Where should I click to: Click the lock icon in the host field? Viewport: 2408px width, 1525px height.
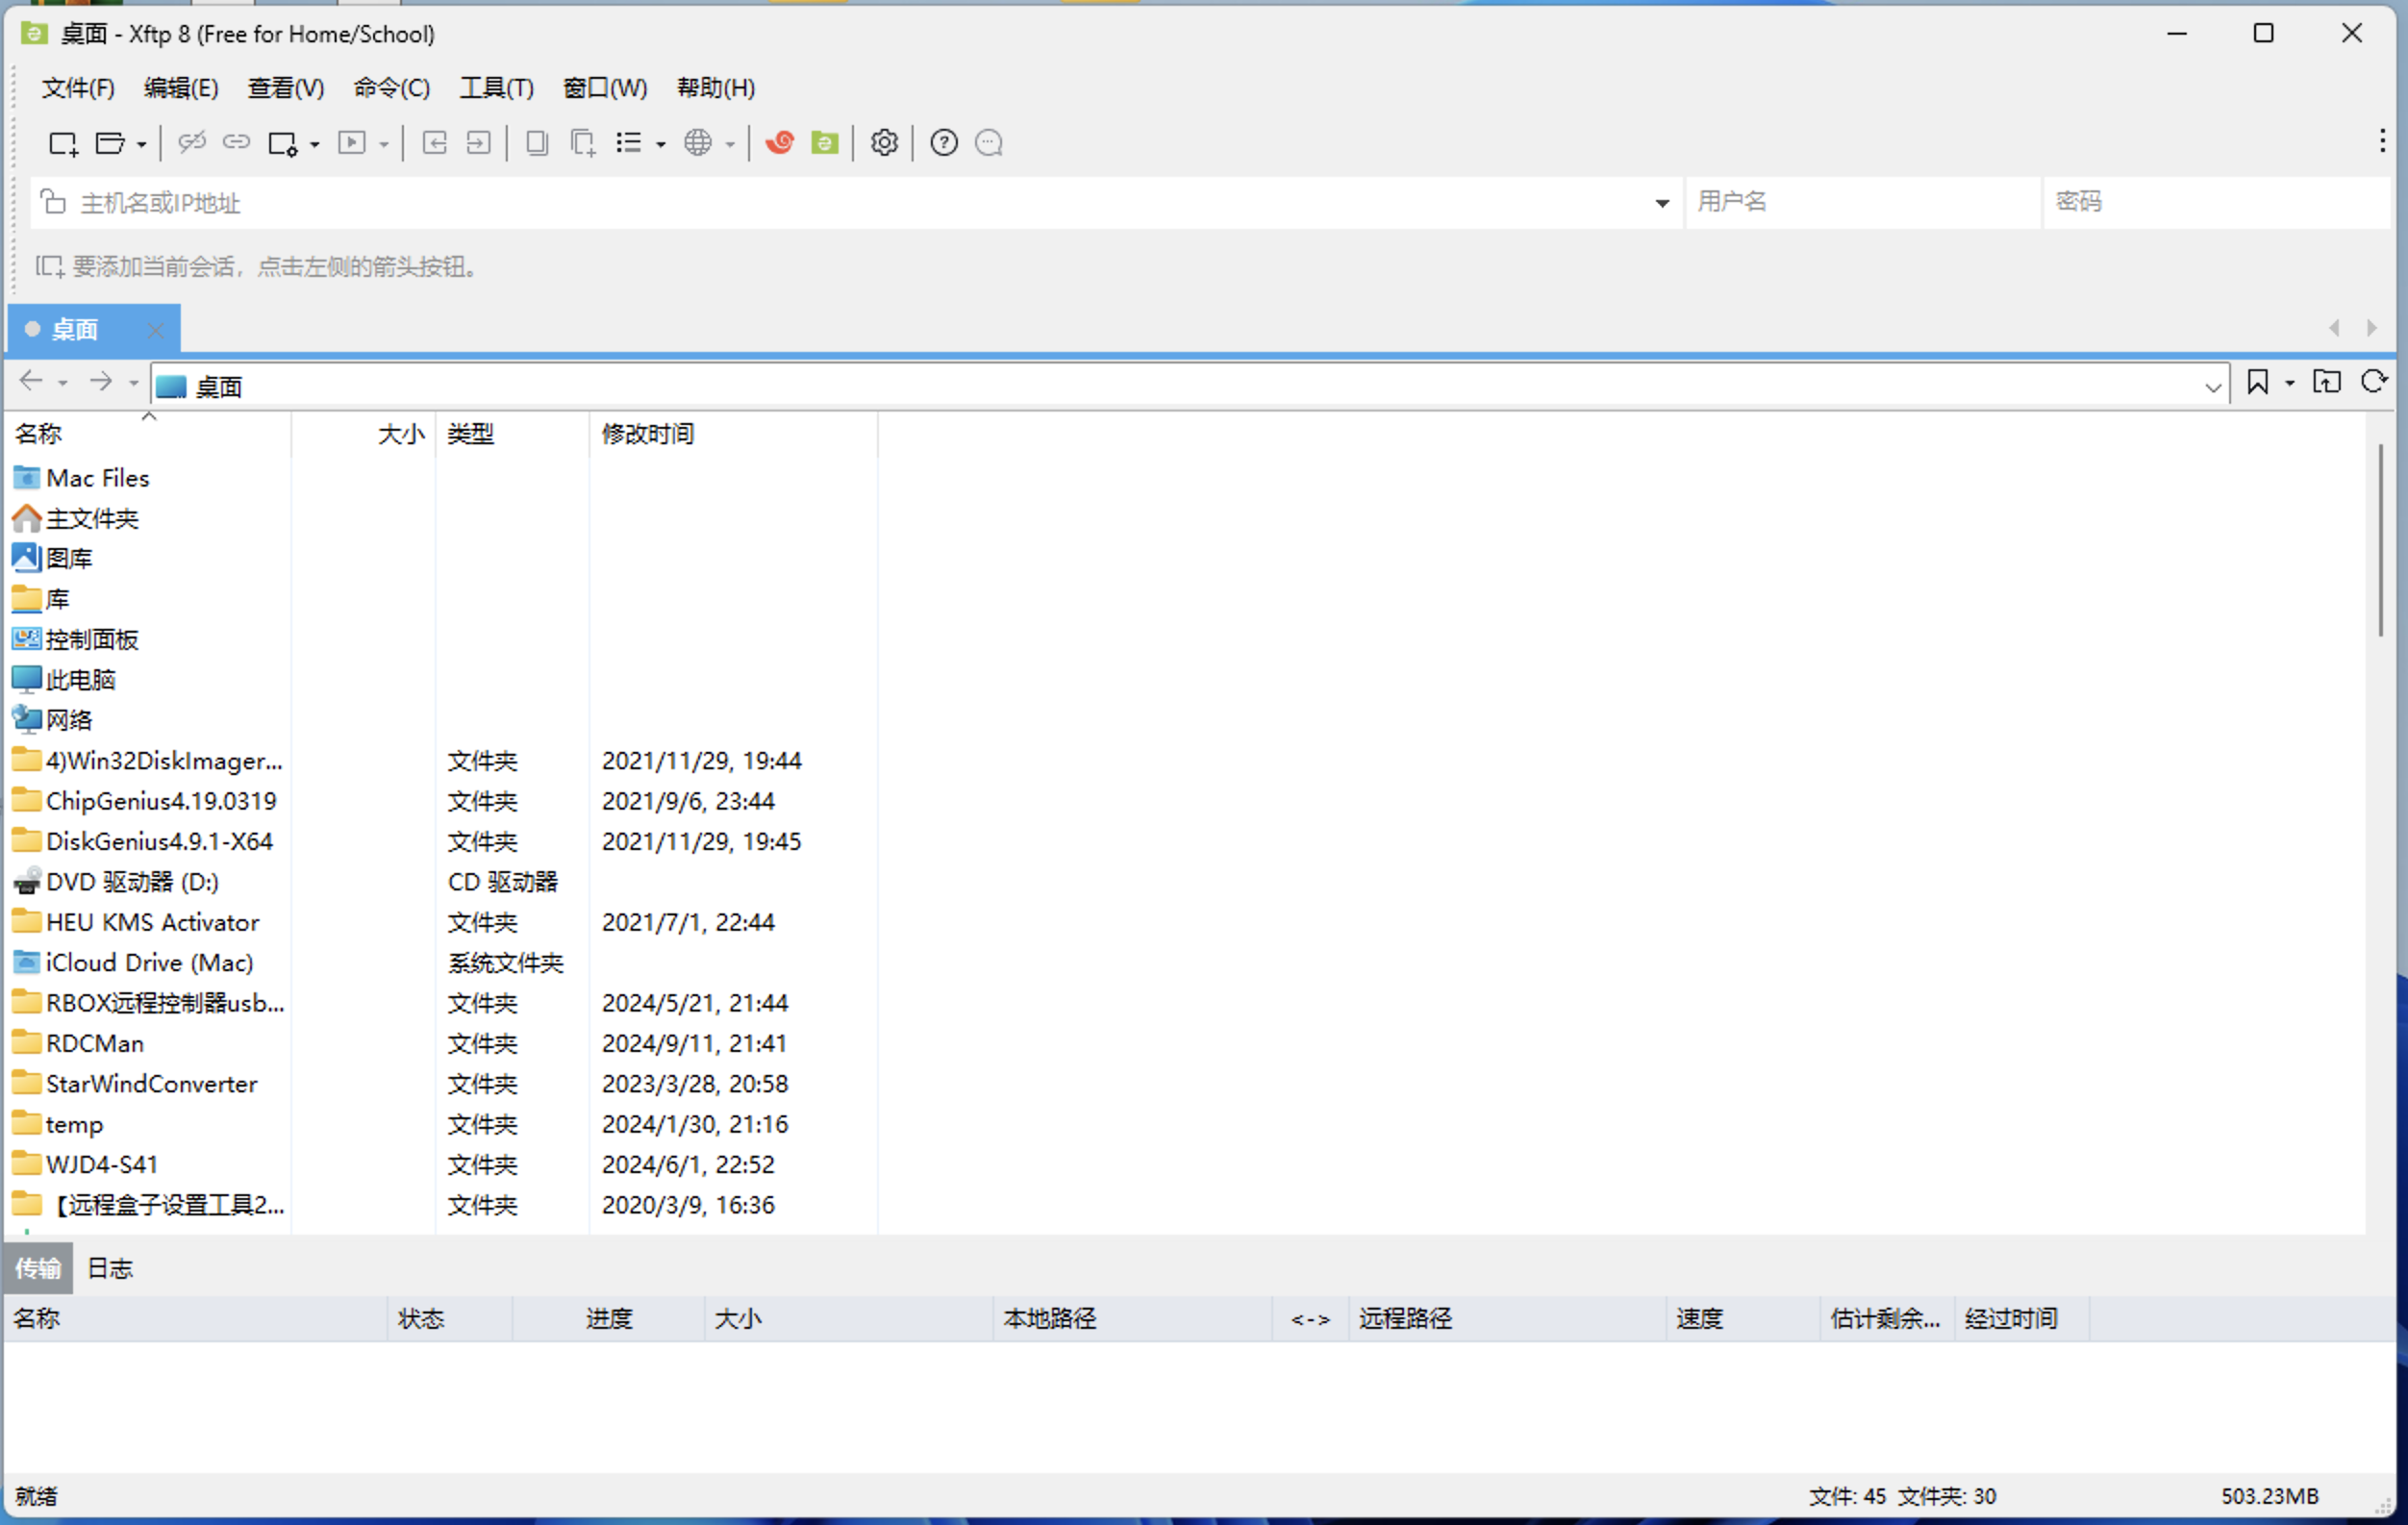coord(54,202)
